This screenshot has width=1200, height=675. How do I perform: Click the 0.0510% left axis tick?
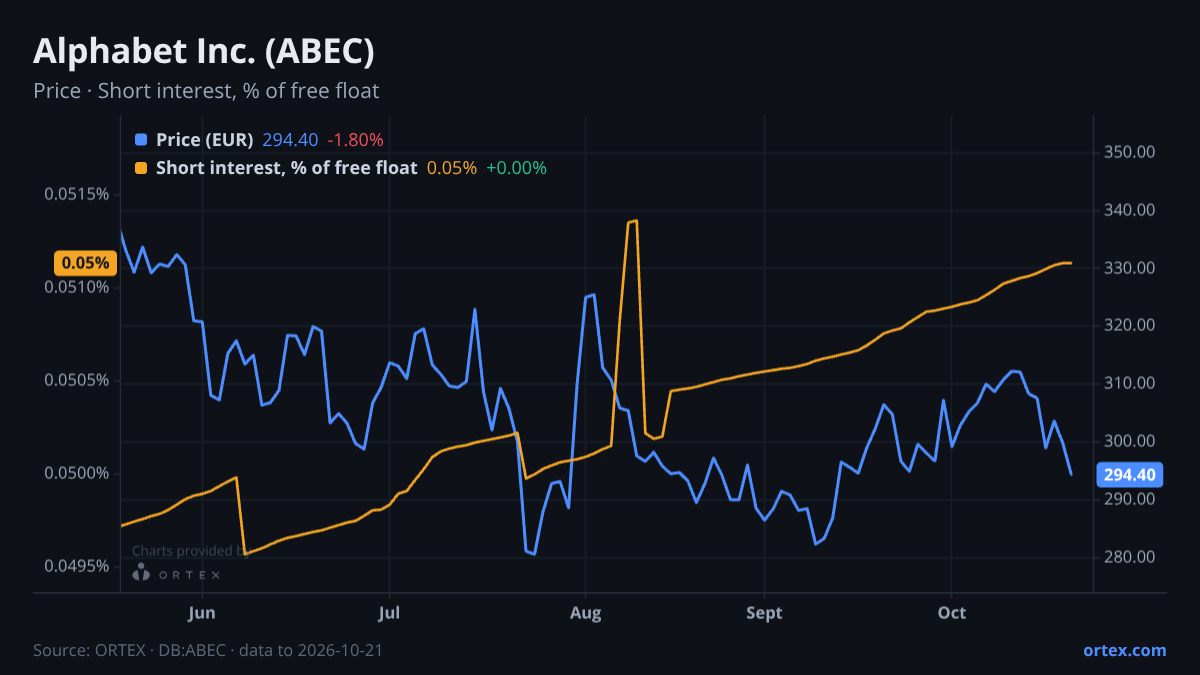pos(76,287)
